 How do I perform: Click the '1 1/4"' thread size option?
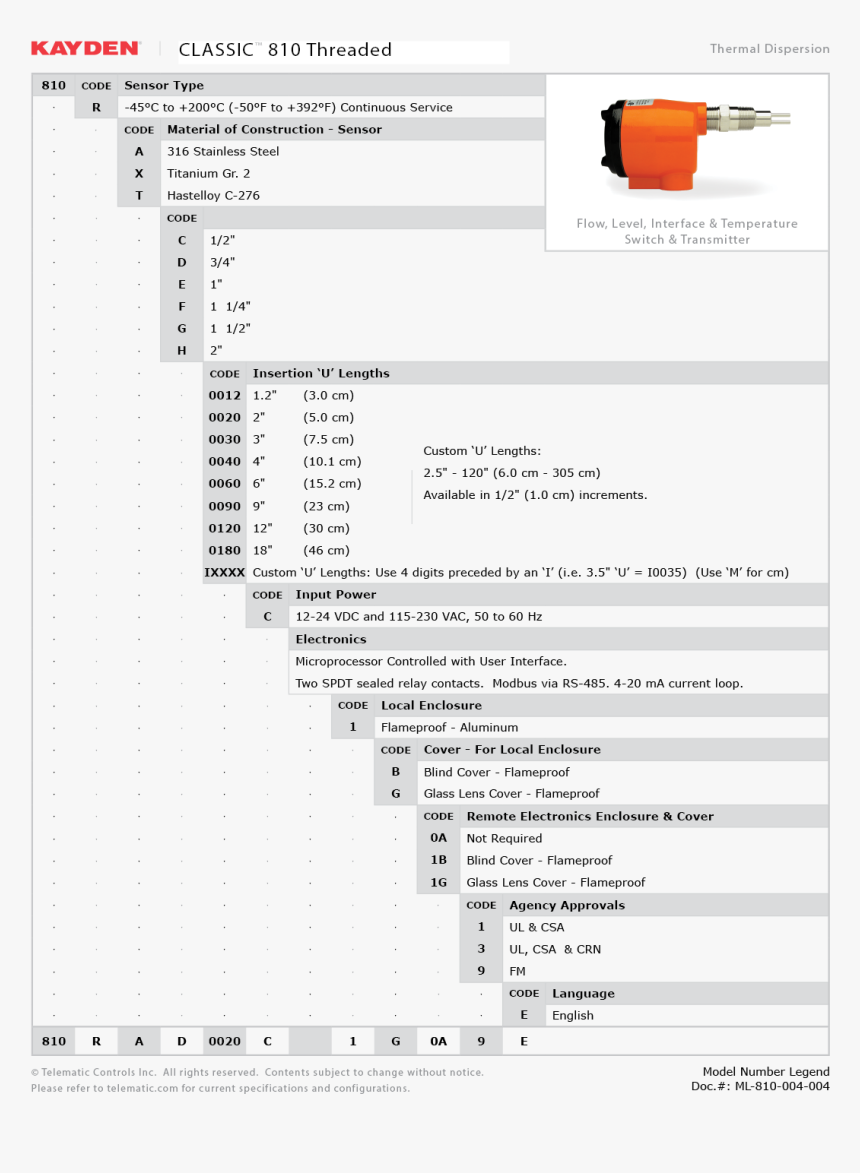(230, 307)
